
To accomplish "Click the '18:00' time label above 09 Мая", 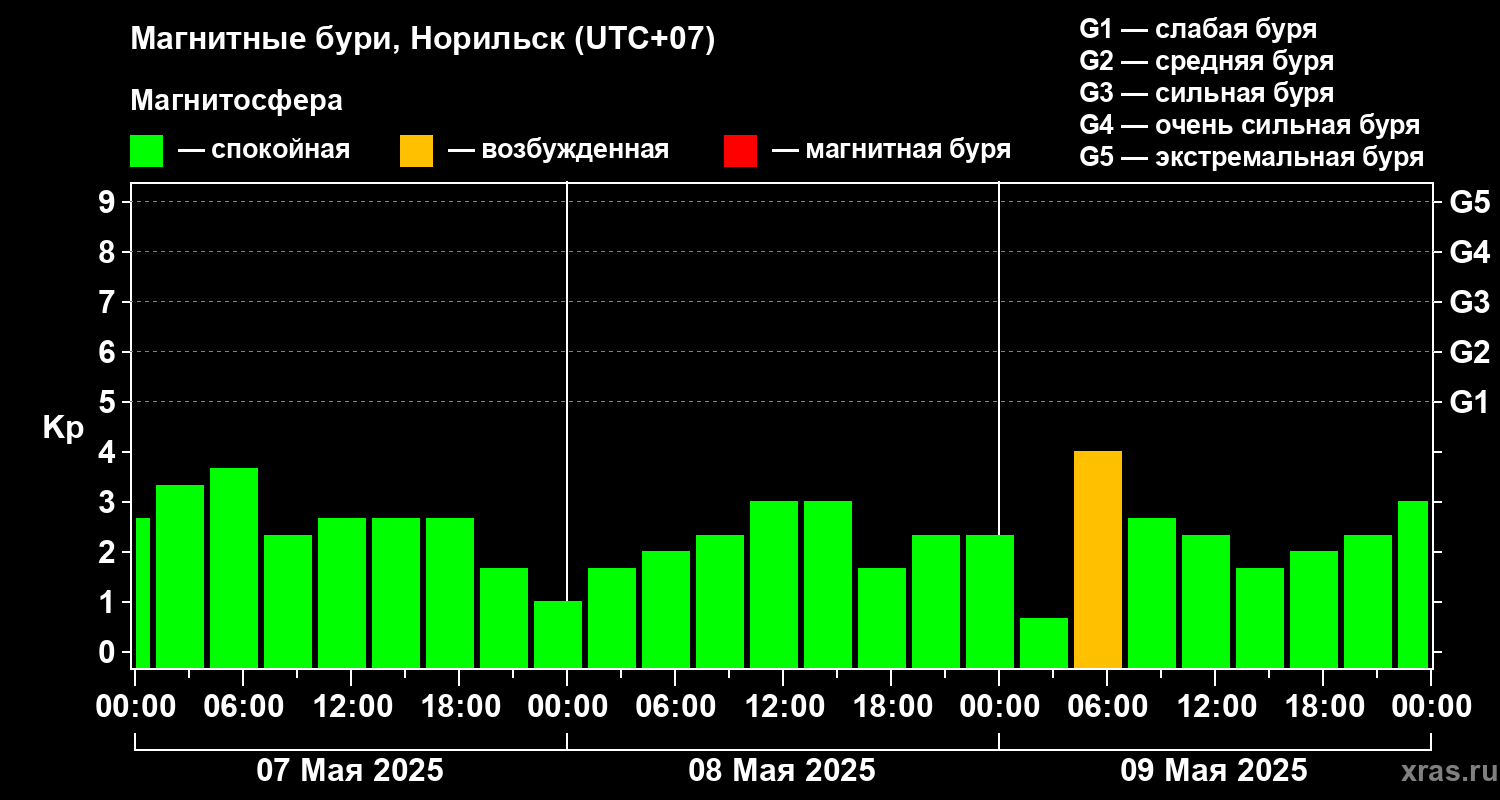I will click(x=1323, y=706).
